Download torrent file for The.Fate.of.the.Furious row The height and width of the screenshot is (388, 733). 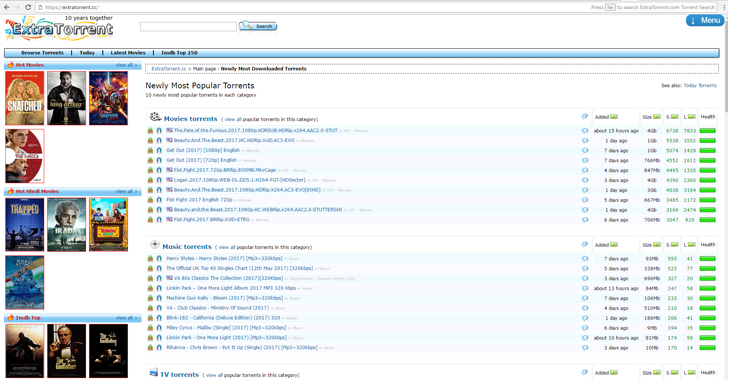tap(151, 131)
